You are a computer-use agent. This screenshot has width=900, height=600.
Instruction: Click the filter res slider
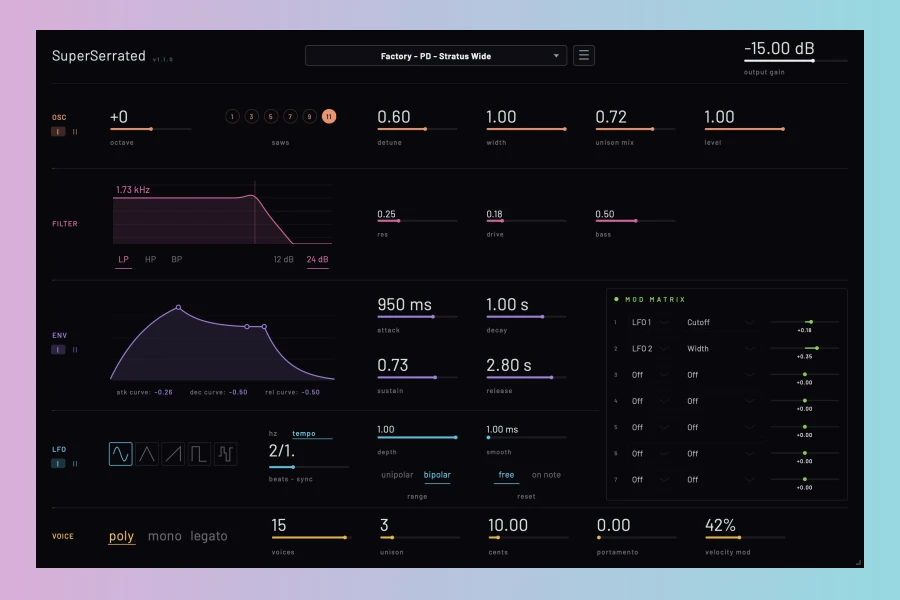(417, 220)
